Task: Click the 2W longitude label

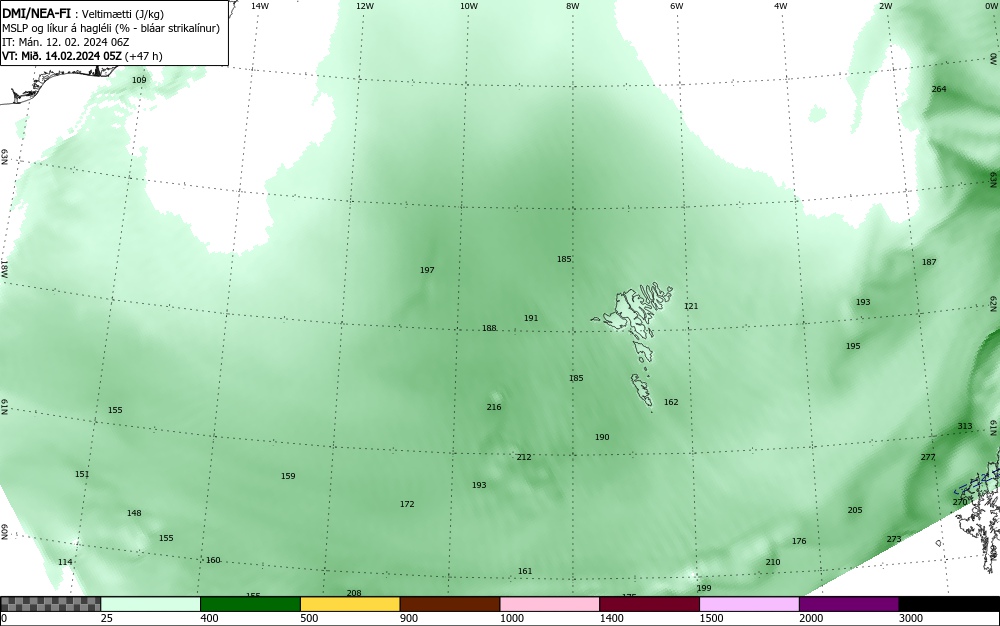Action: click(885, 6)
